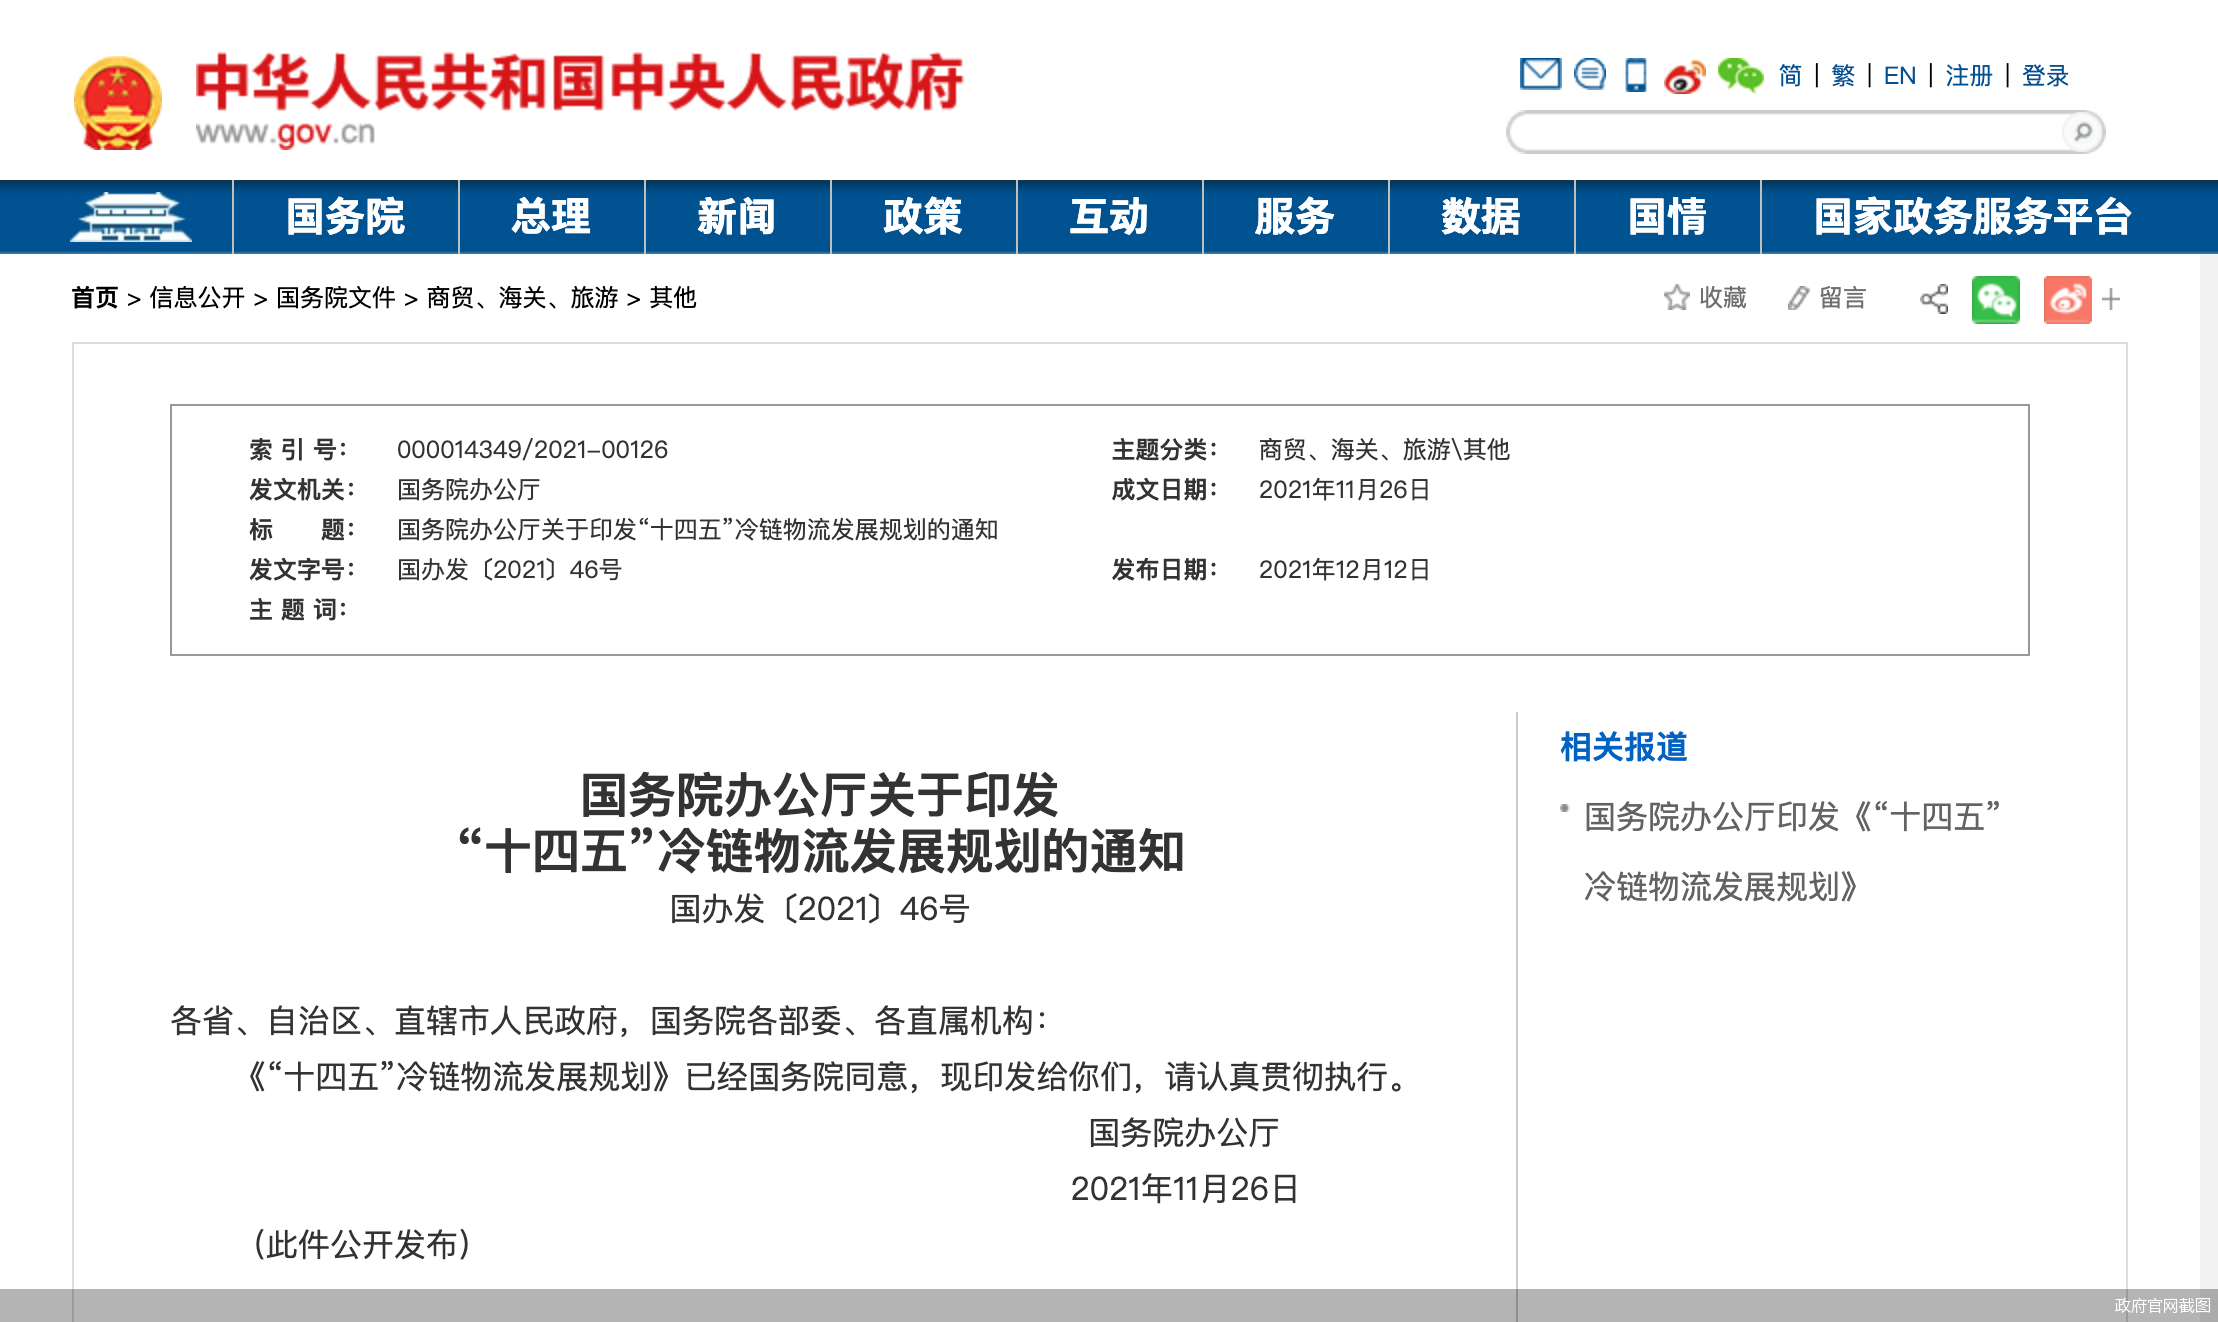This screenshot has height=1322, width=2218.
Task: Open the email subscription icon
Action: click(1543, 74)
